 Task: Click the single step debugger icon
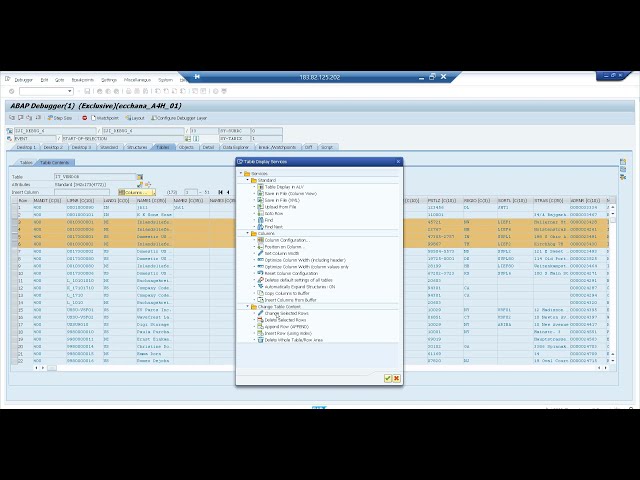[x=12, y=118]
